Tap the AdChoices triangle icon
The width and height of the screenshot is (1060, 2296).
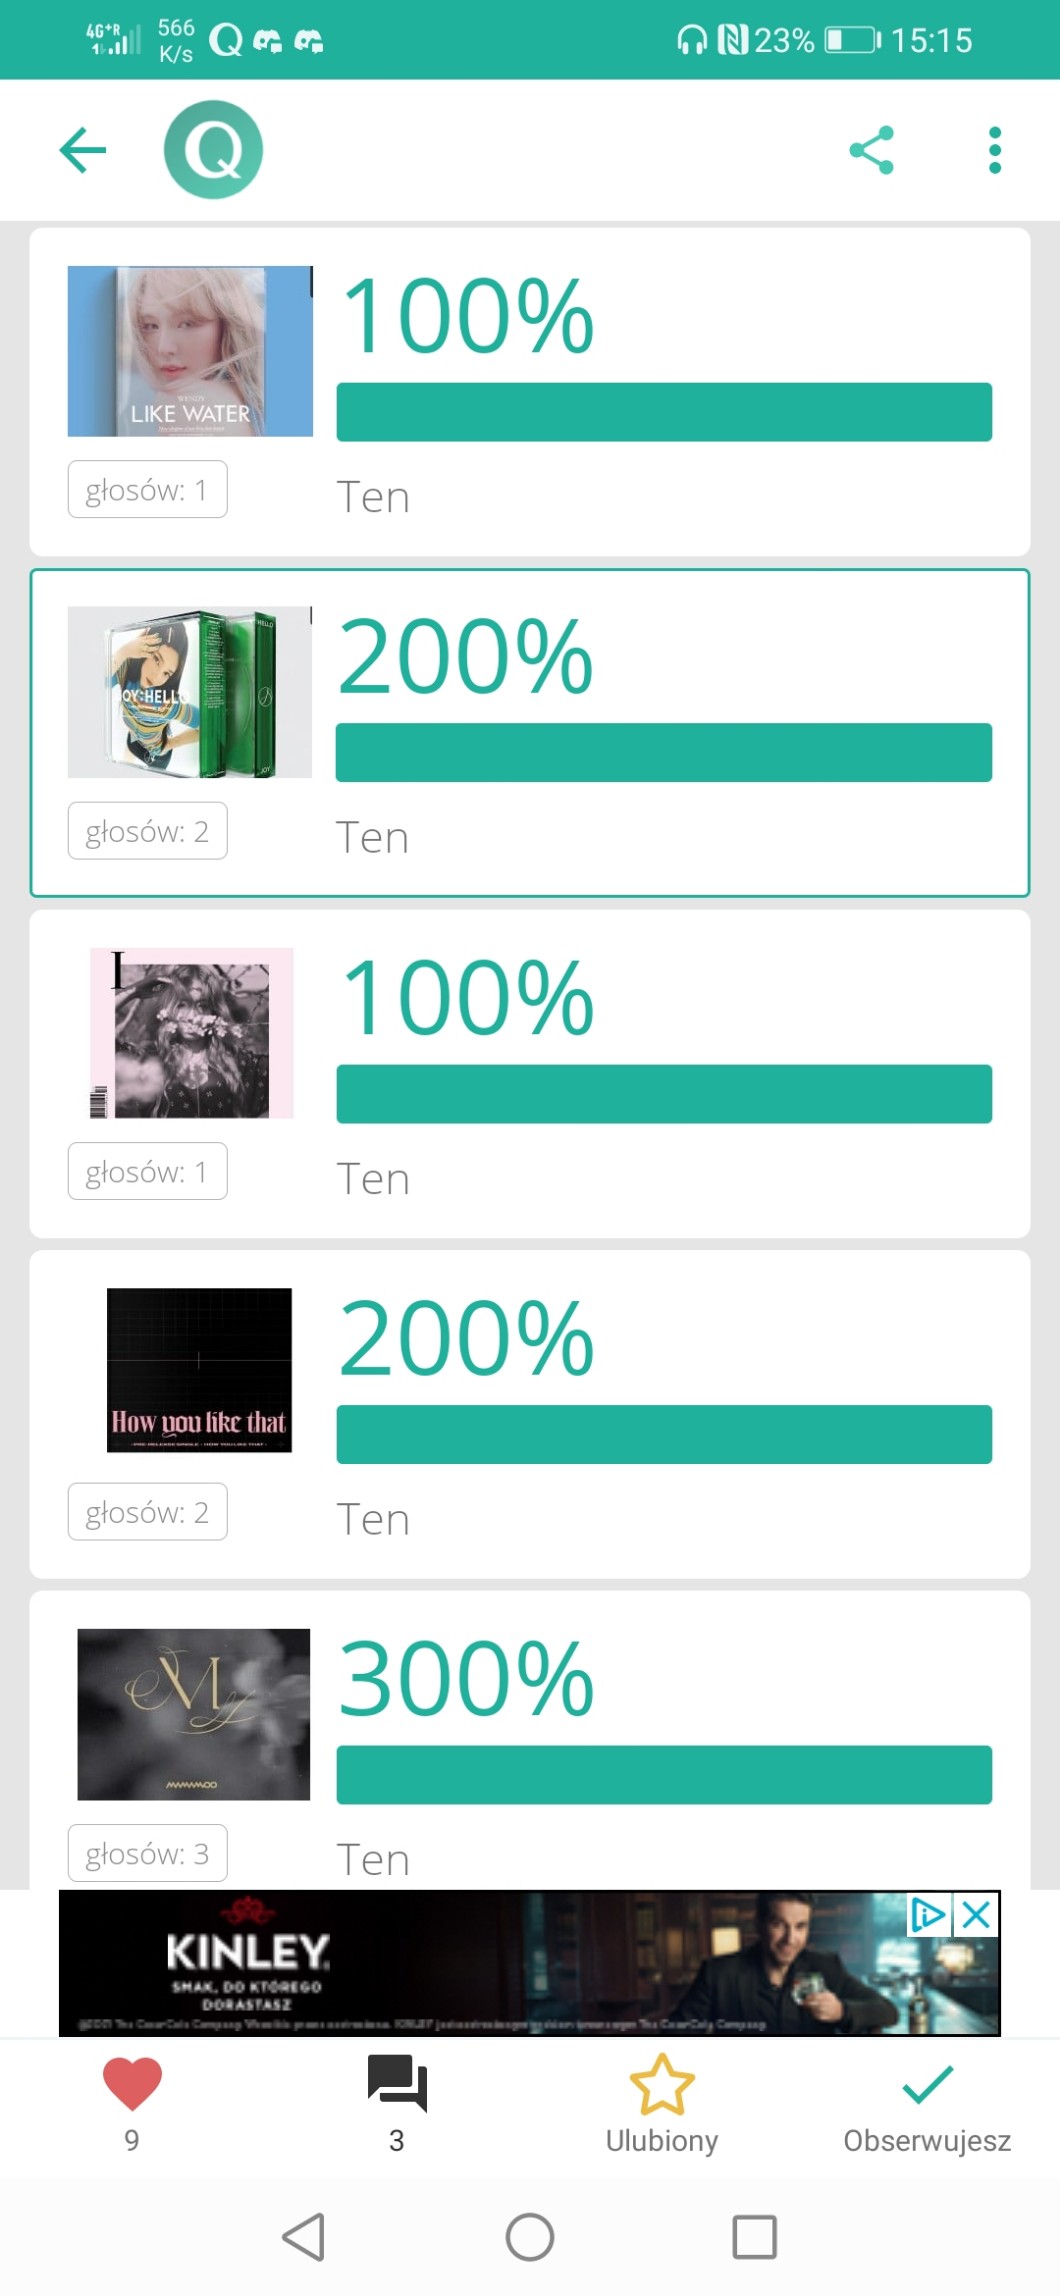pyautogui.click(x=928, y=1915)
